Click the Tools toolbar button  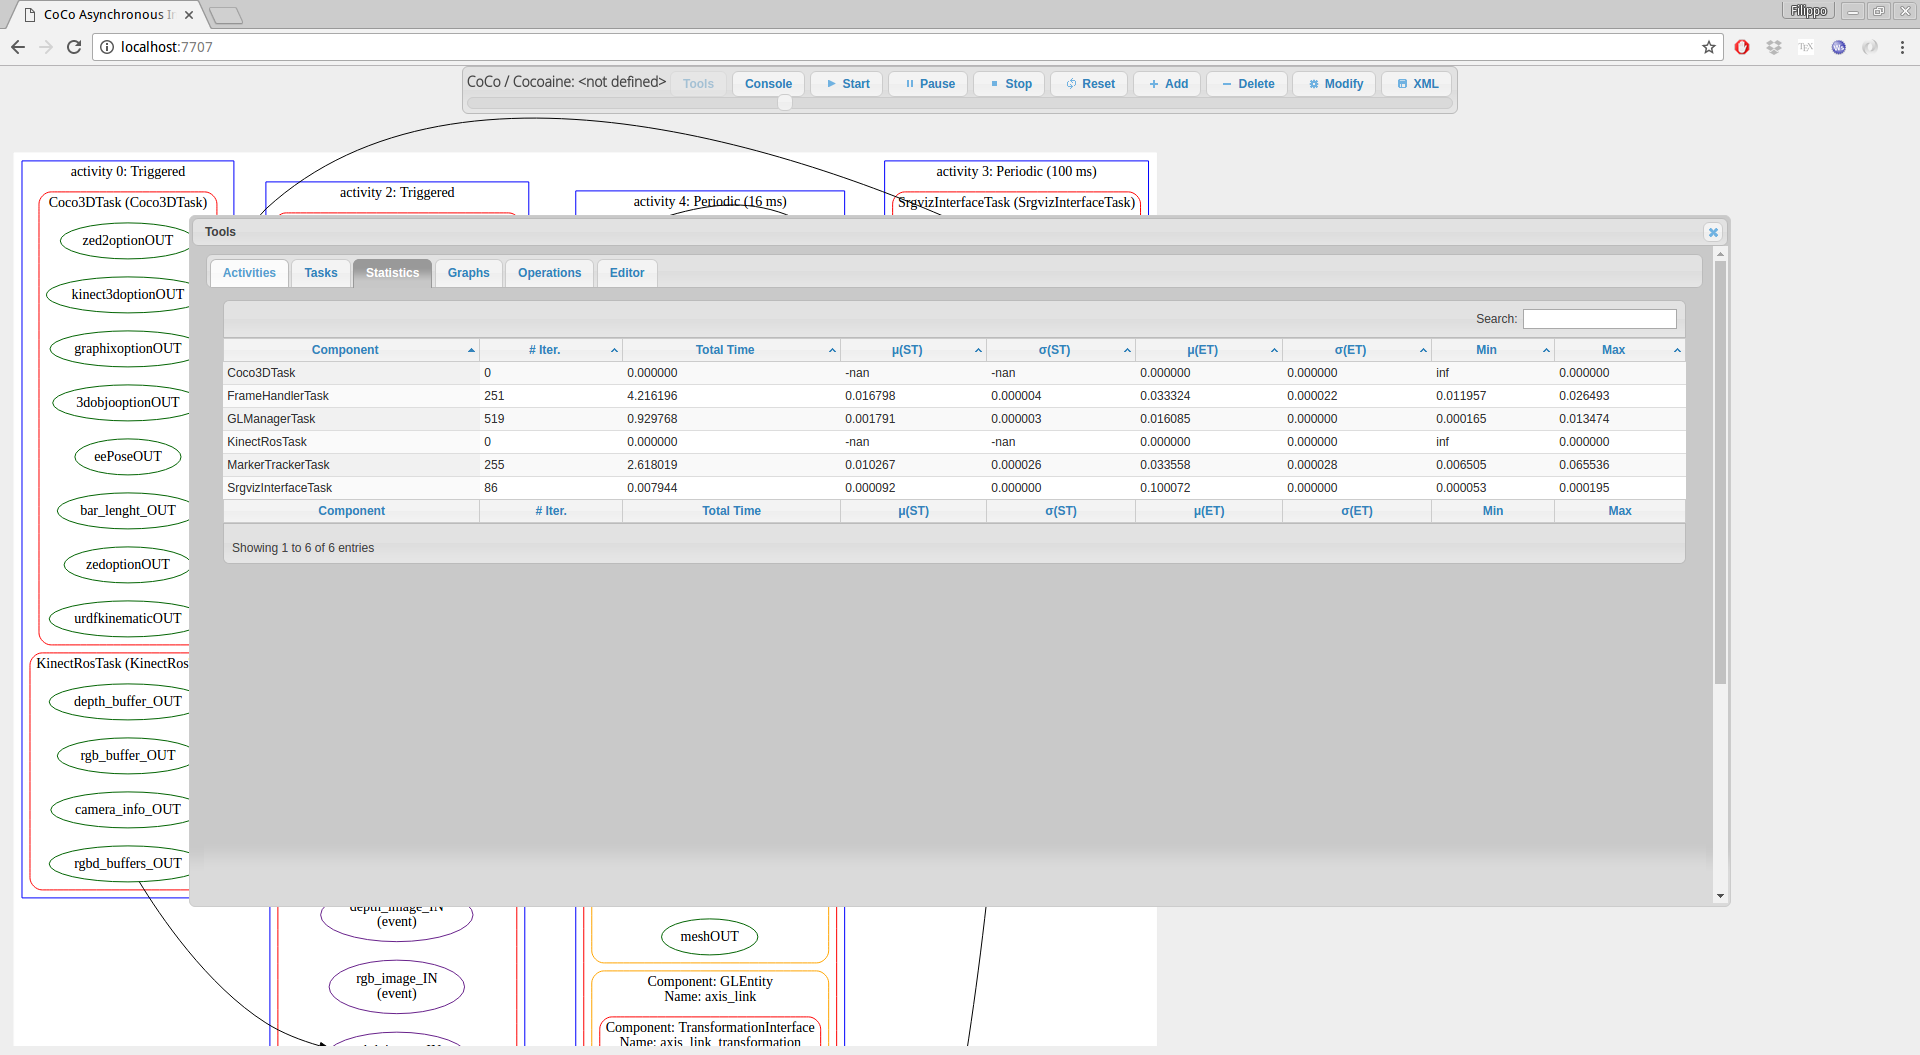click(x=698, y=84)
